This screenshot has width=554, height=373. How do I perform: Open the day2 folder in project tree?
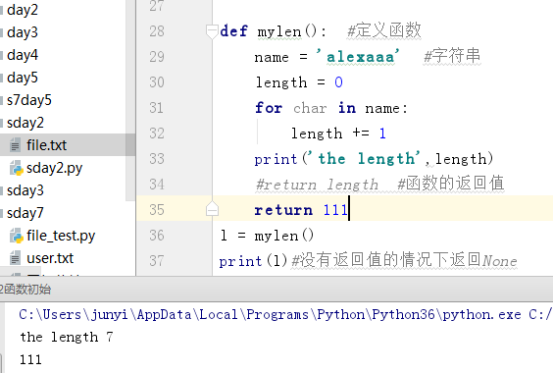coord(22,10)
